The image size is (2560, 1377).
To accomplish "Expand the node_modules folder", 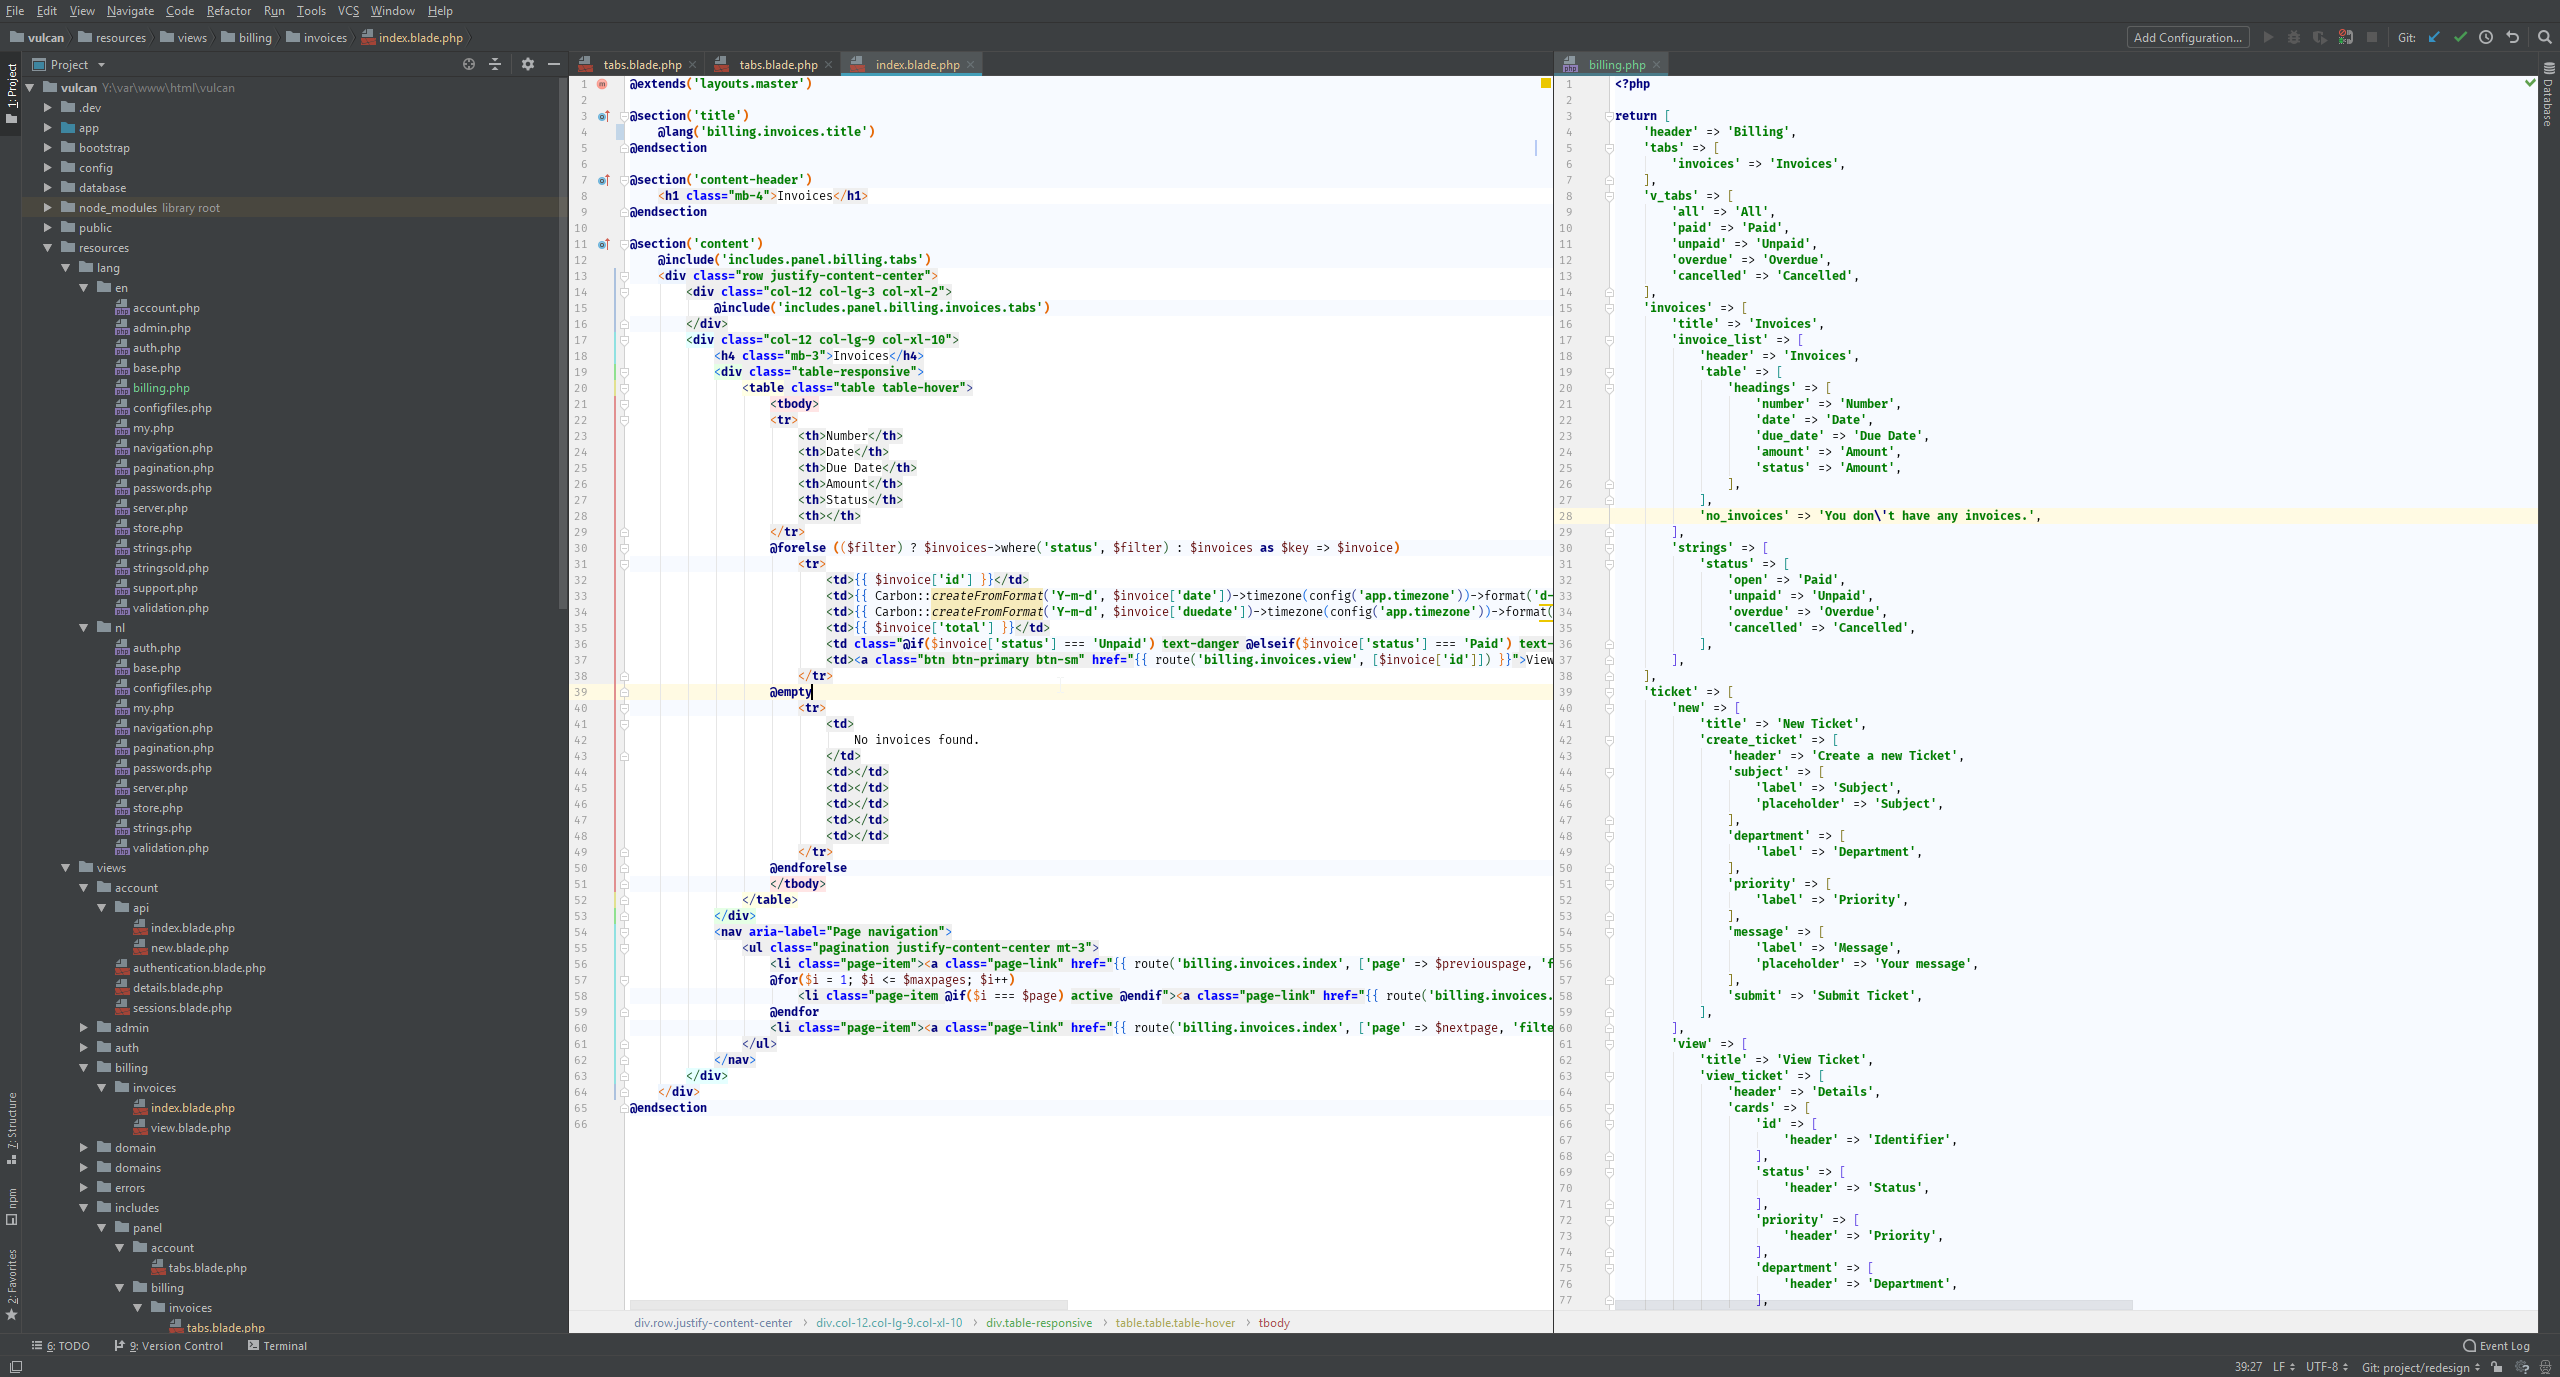I will [x=47, y=208].
